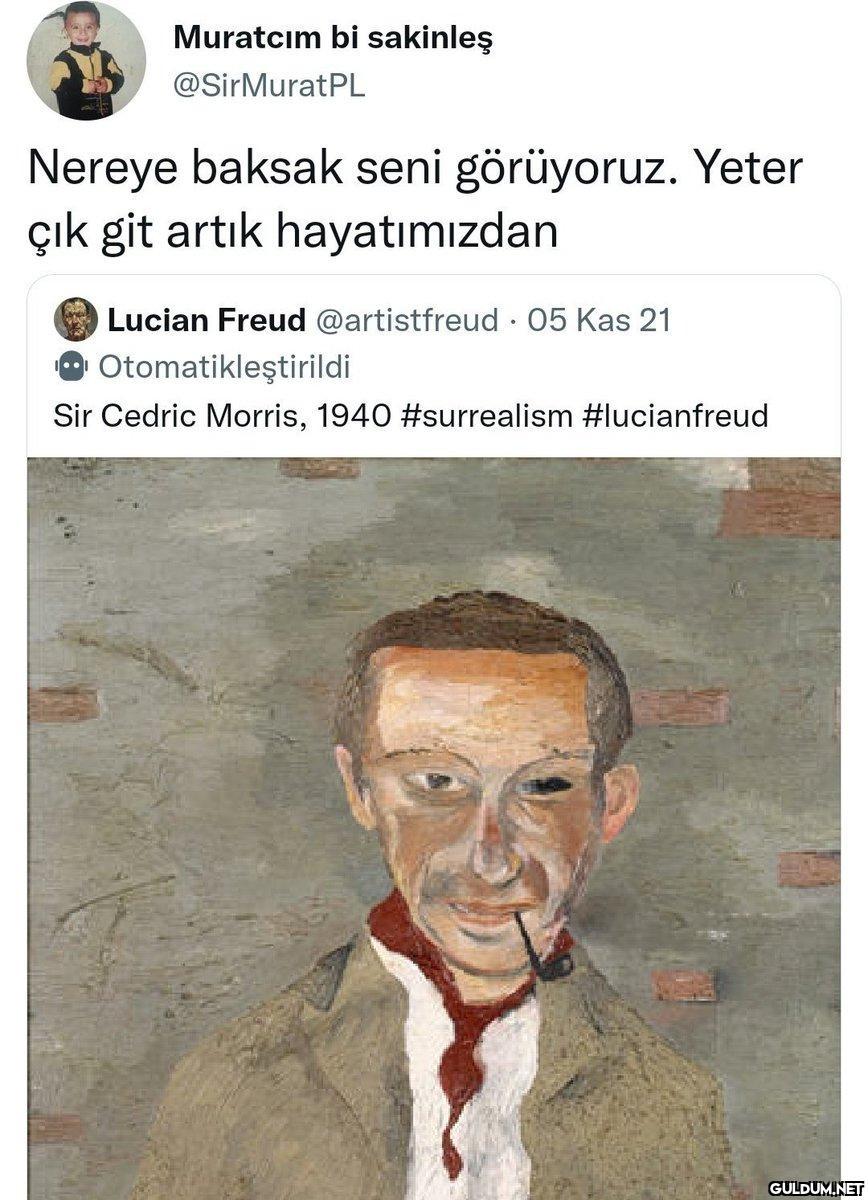
Task: Click the brick patch in the painting's upper corner
Action: [780, 498]
